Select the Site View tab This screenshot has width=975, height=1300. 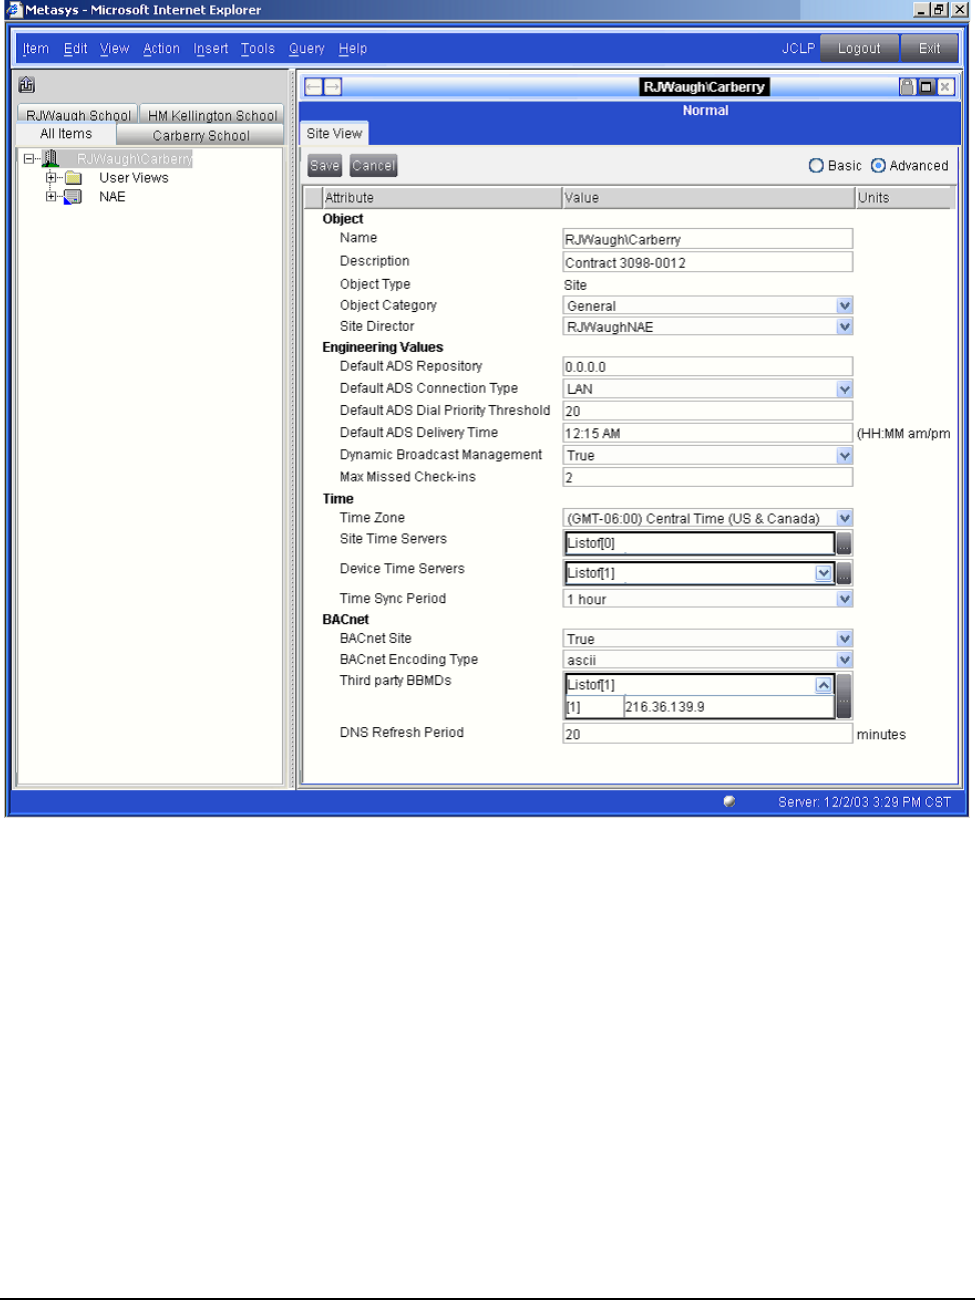coord(334,133)
